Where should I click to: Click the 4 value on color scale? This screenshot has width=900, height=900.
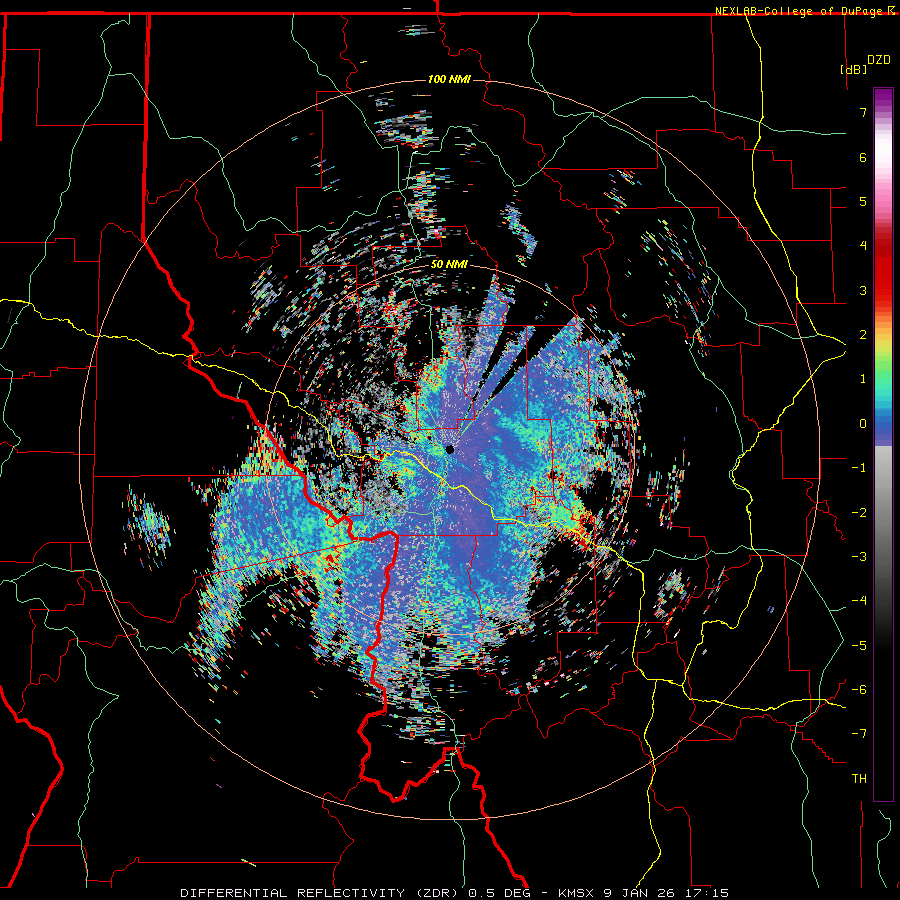tap(863, 246)
